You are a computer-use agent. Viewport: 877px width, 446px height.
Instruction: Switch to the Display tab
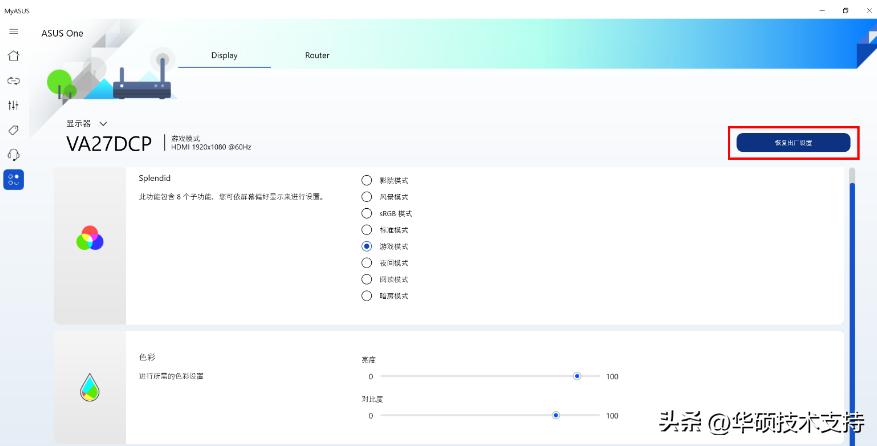(224, 55)
